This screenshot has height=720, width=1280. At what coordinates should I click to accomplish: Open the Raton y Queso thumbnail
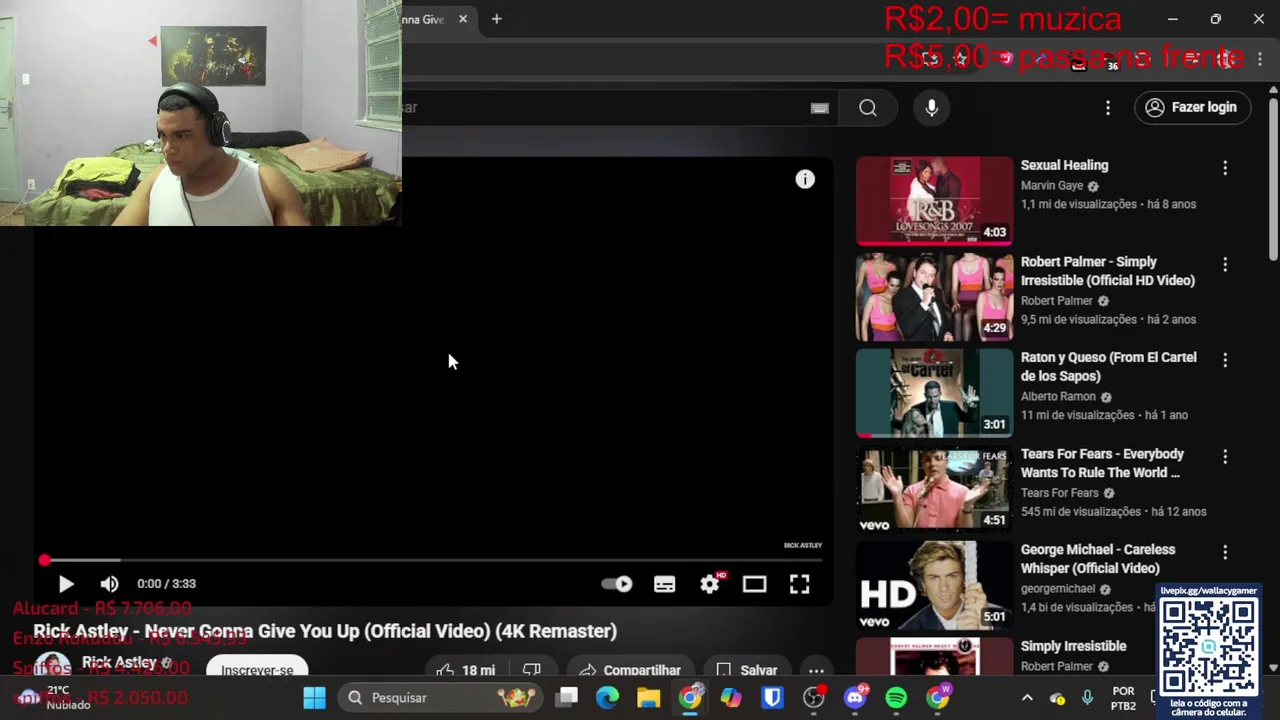pos(934,392)
